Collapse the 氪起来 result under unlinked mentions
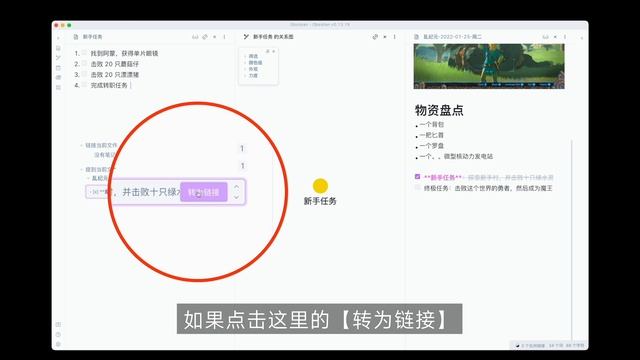Screen dimensions: 640x360 tap(88, 178)
